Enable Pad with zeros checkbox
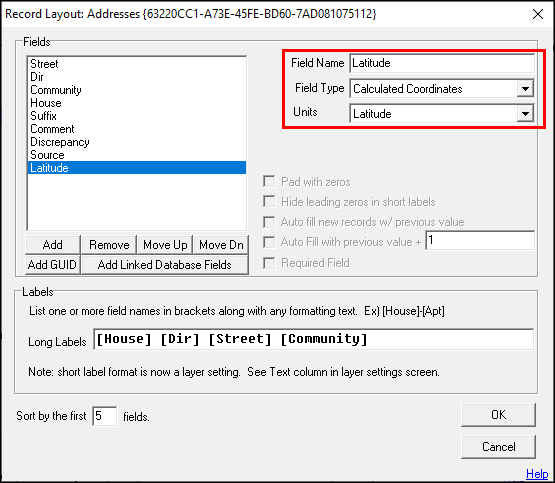 (x=269, y=182)
